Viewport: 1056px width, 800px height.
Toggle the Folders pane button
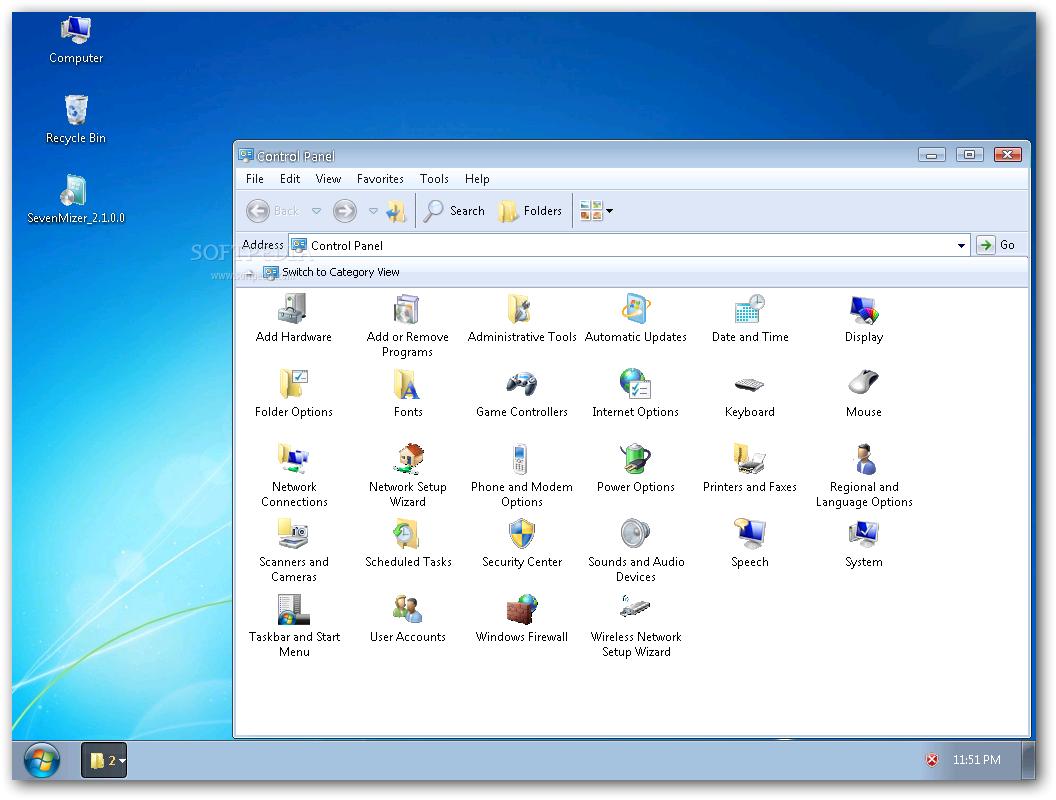point(530,211)
